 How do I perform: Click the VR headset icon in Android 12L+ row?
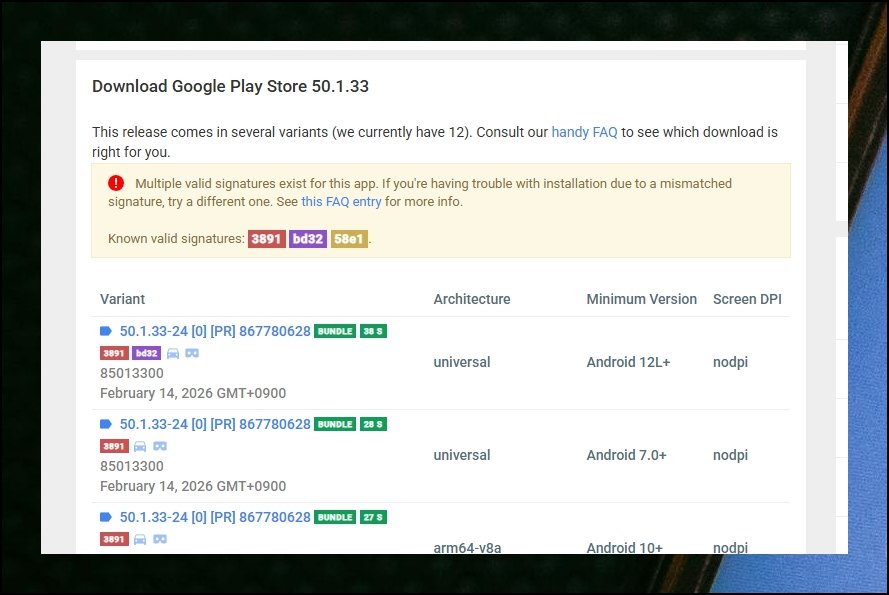click(192, 353)
